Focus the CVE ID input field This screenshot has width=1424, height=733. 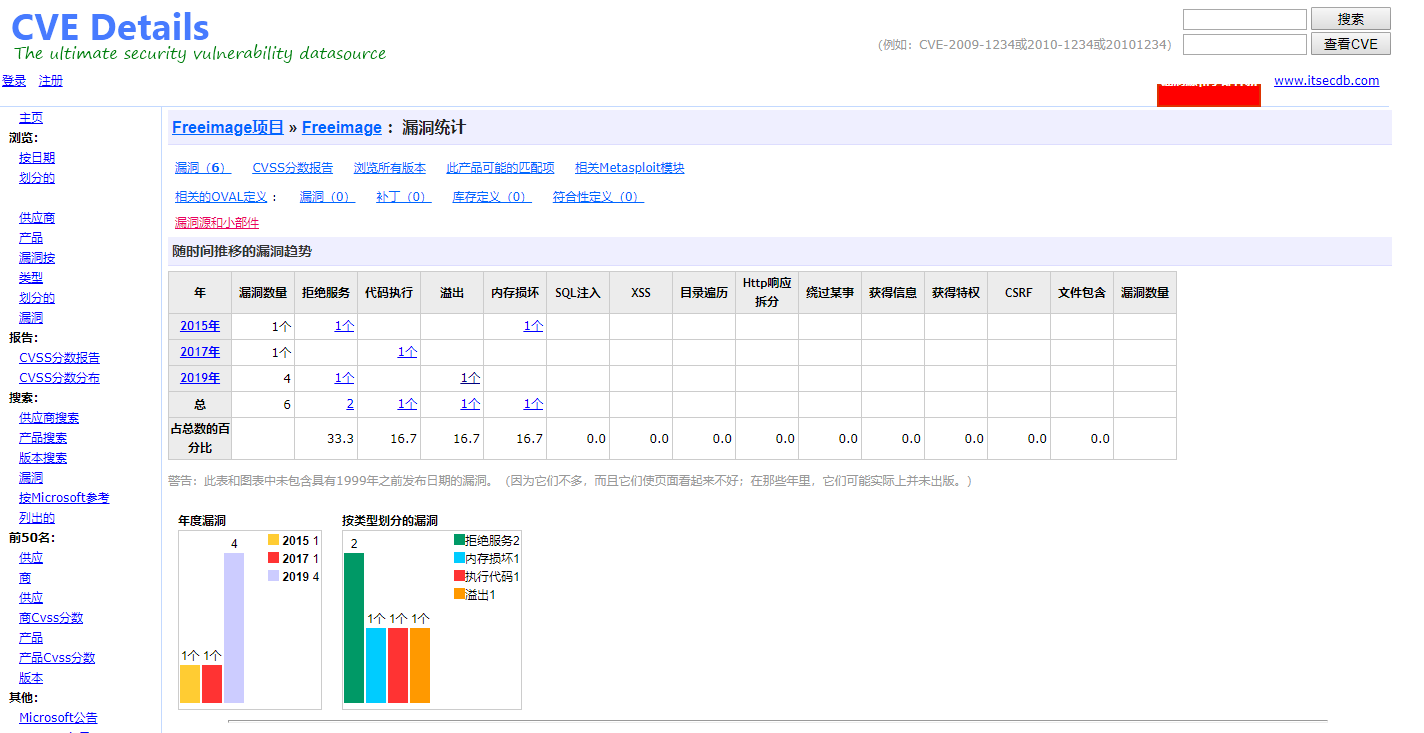coord(1244,44)
